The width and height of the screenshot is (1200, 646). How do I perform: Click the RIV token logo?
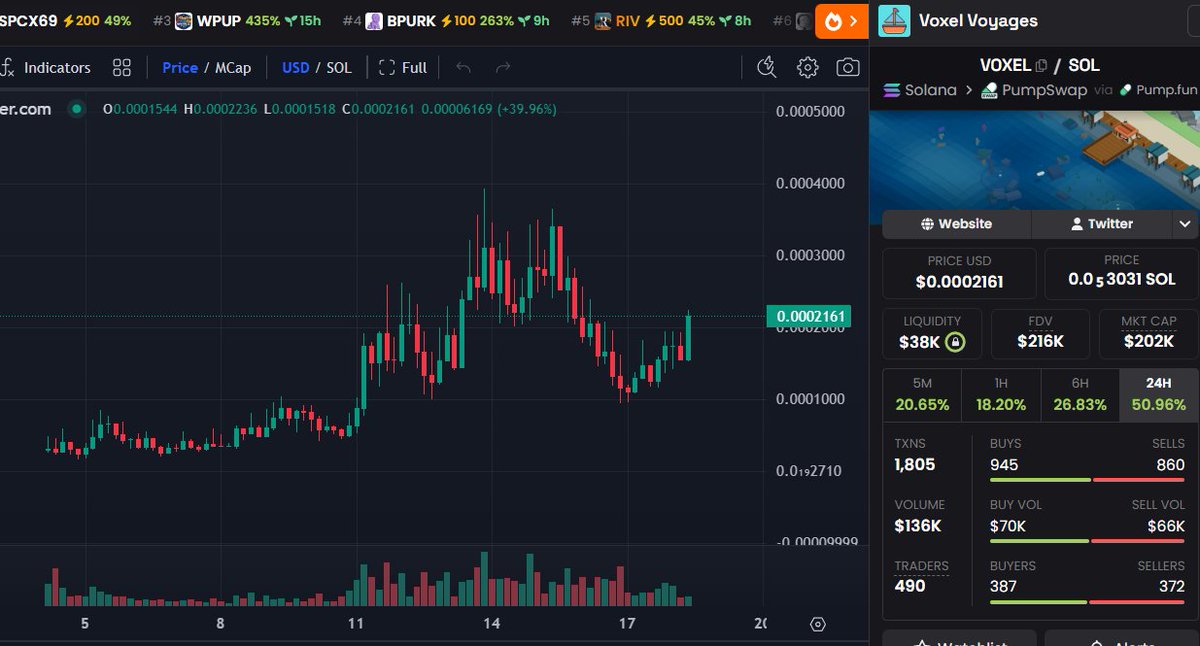click(x=602, y=21)
